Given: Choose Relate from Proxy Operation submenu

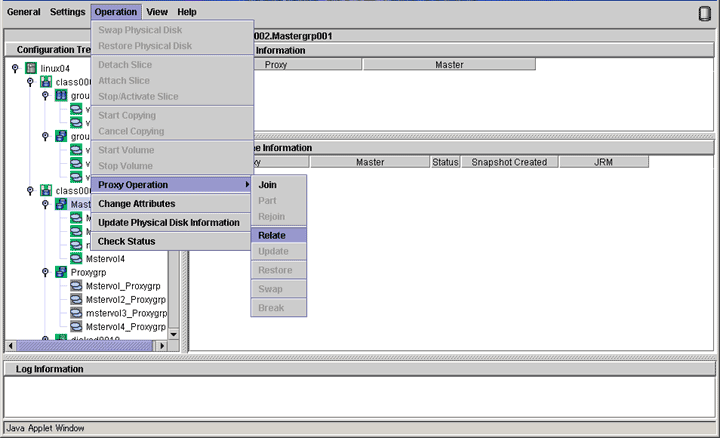Looking at the screenshot, I should tap(272, 235).
